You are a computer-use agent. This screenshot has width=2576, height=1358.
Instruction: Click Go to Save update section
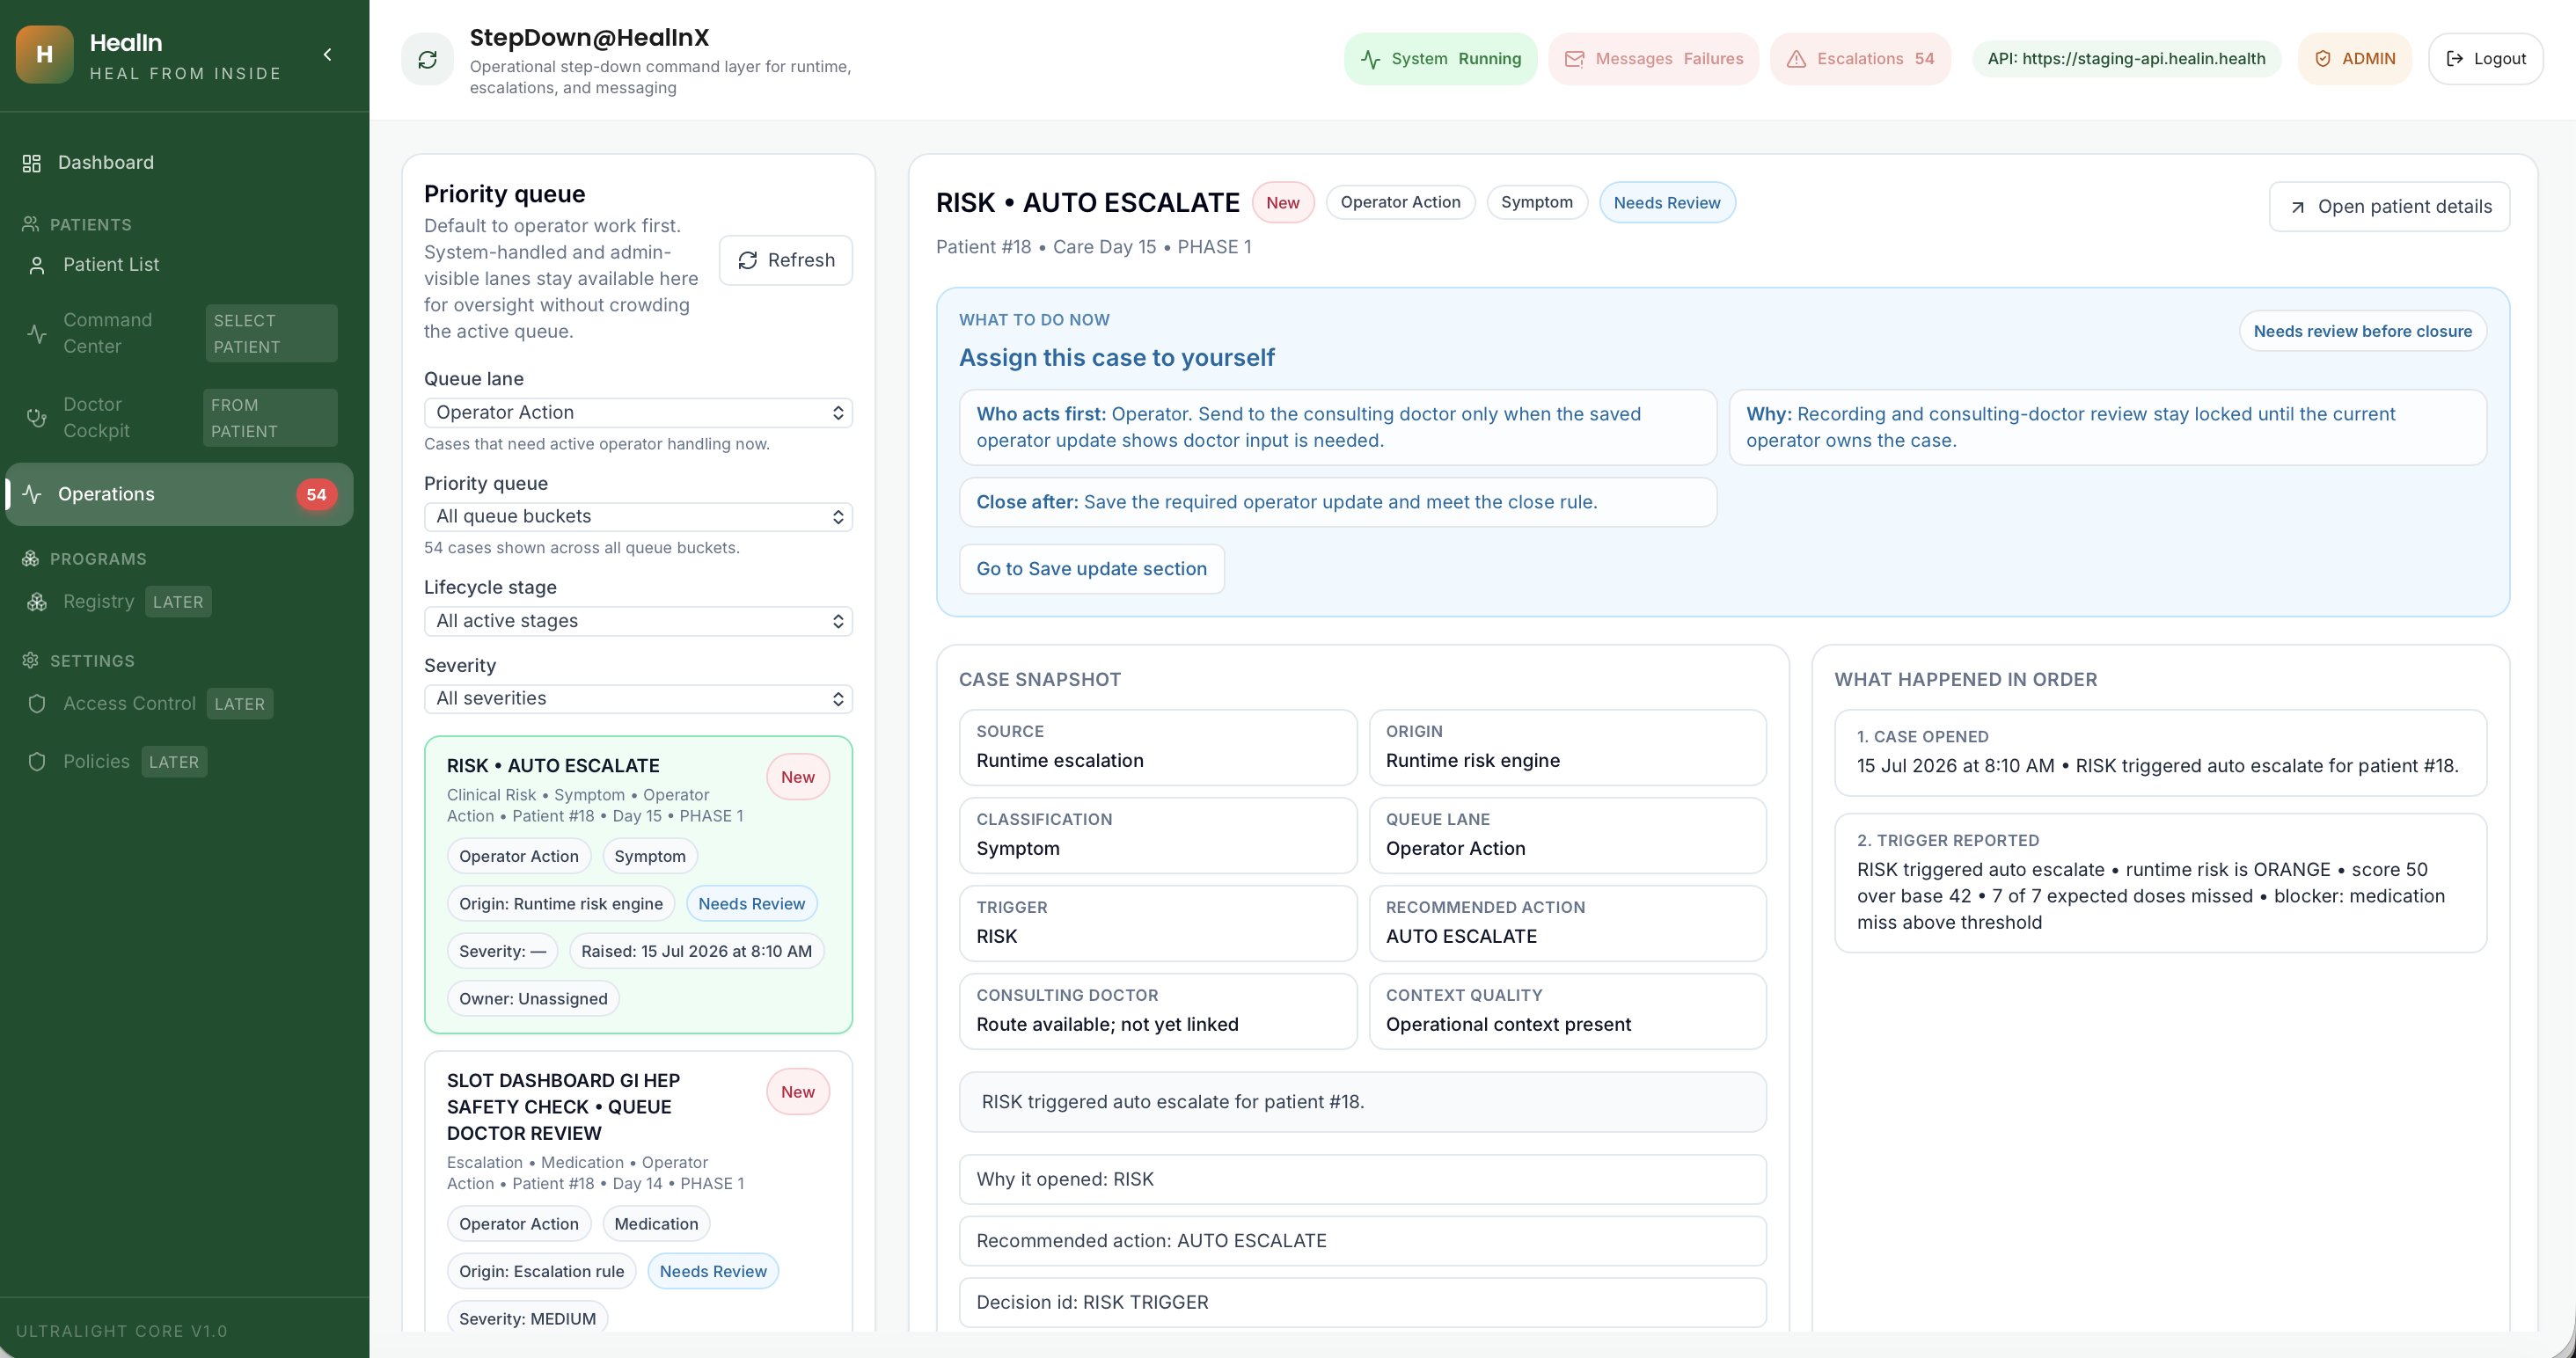click(x=1091, y=569)
